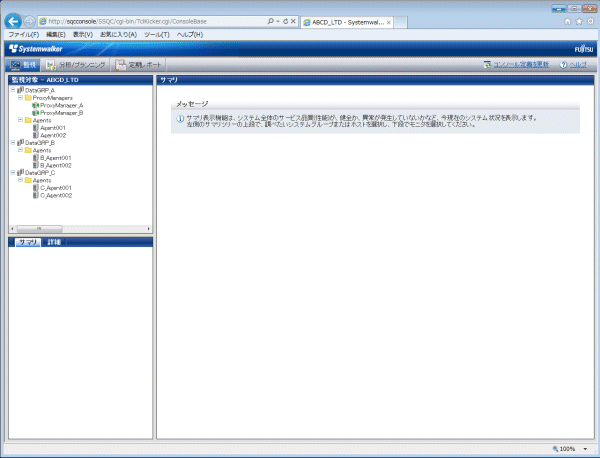Stop loading with address bar X
Screen dimensions: 600x458
(x=293, y=21)
